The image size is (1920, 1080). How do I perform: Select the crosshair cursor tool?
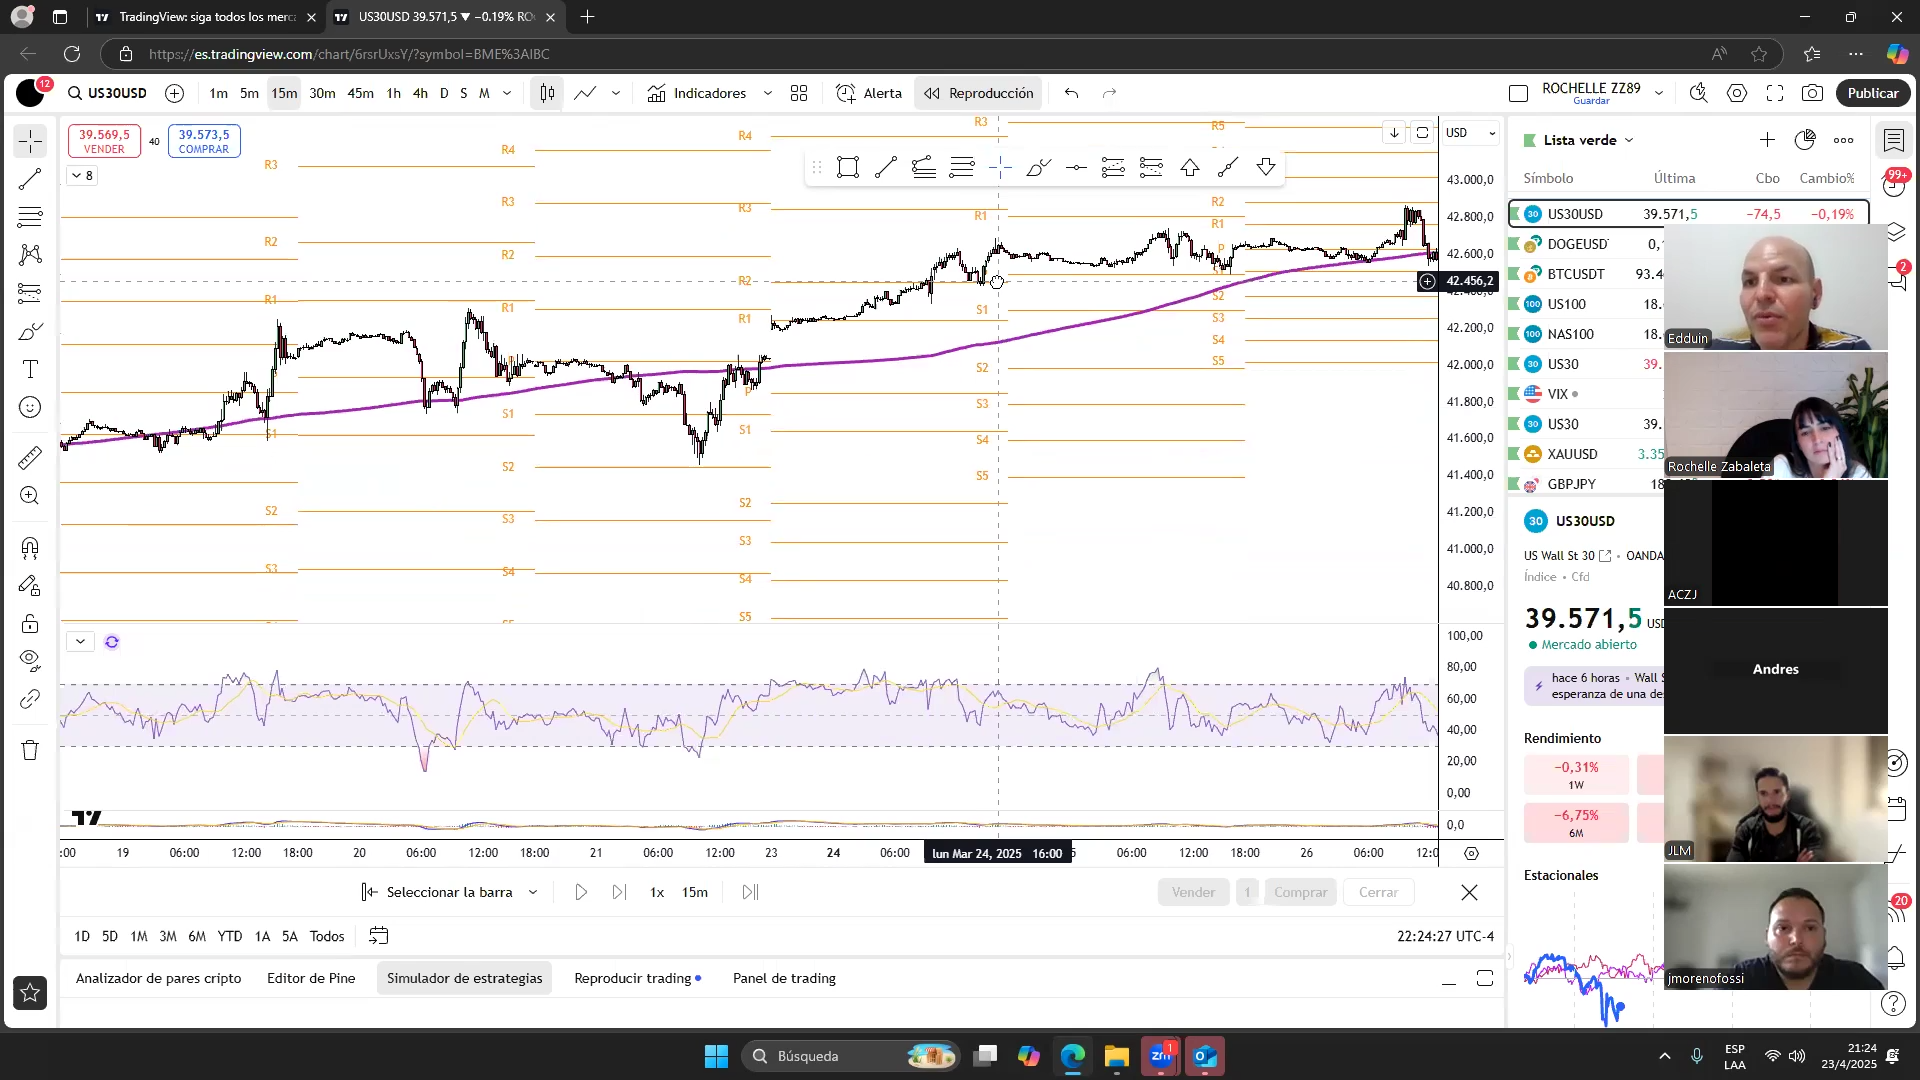pyautogui.click(x=30, y=141)
